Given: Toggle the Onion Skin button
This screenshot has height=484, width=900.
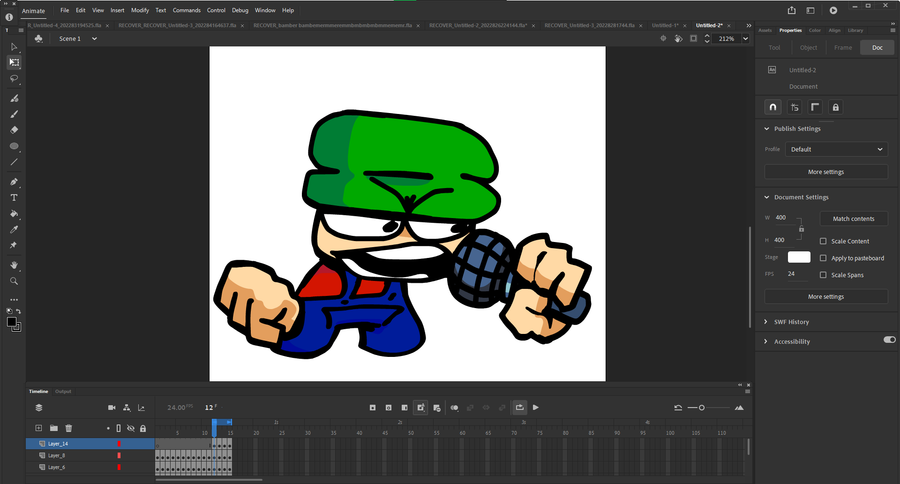Looking at the screenshot, I should click(x=455, y=408).
